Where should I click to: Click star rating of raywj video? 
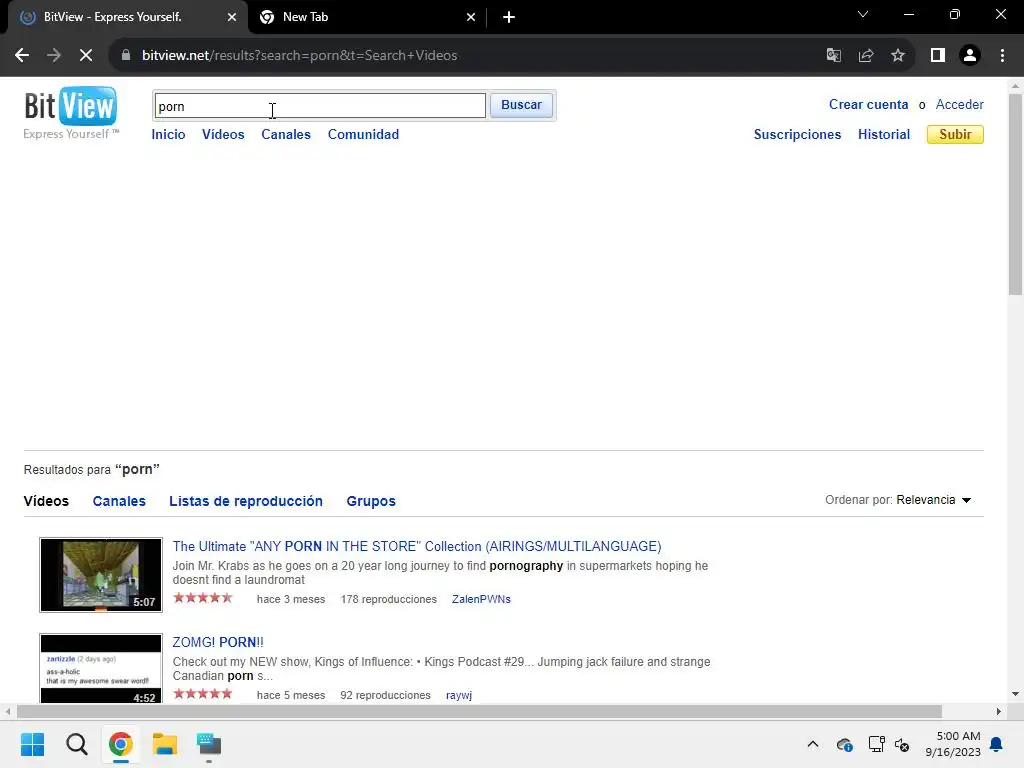pyautogui.click(x=202, y=694)
